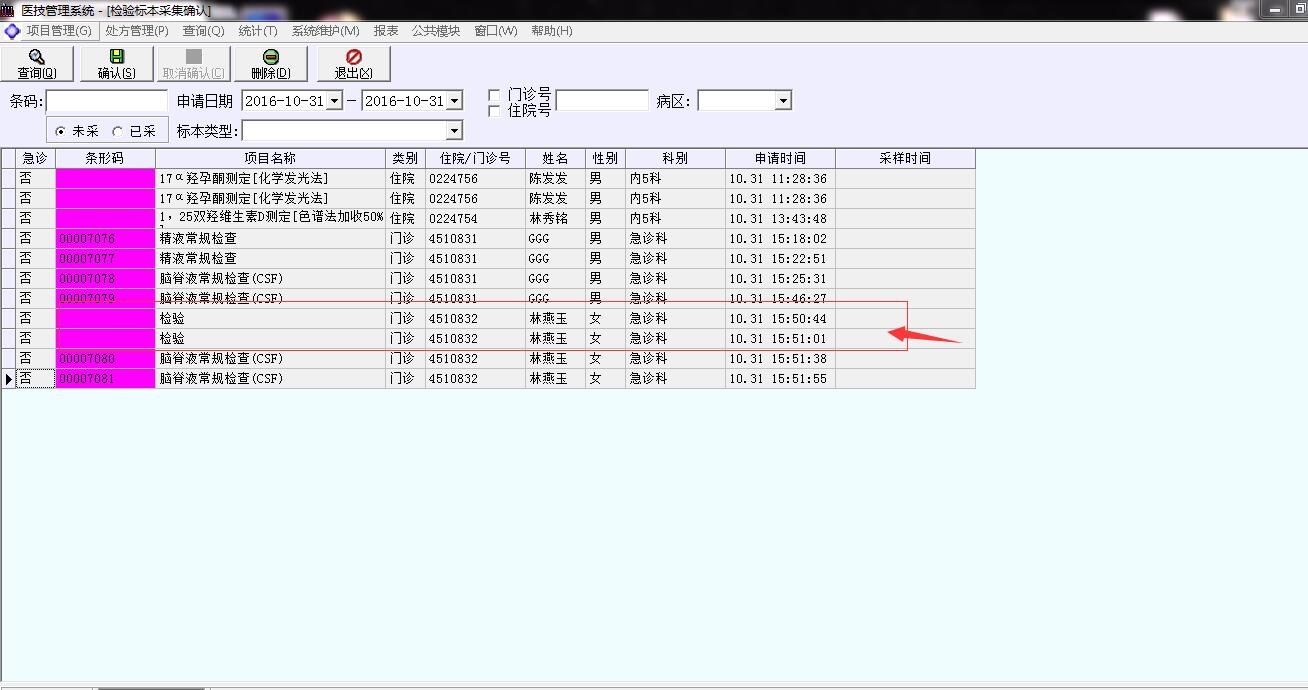Click application time 10.31 15:51:55
This screenshot has width=1308, height=690.
pos(778,379)
